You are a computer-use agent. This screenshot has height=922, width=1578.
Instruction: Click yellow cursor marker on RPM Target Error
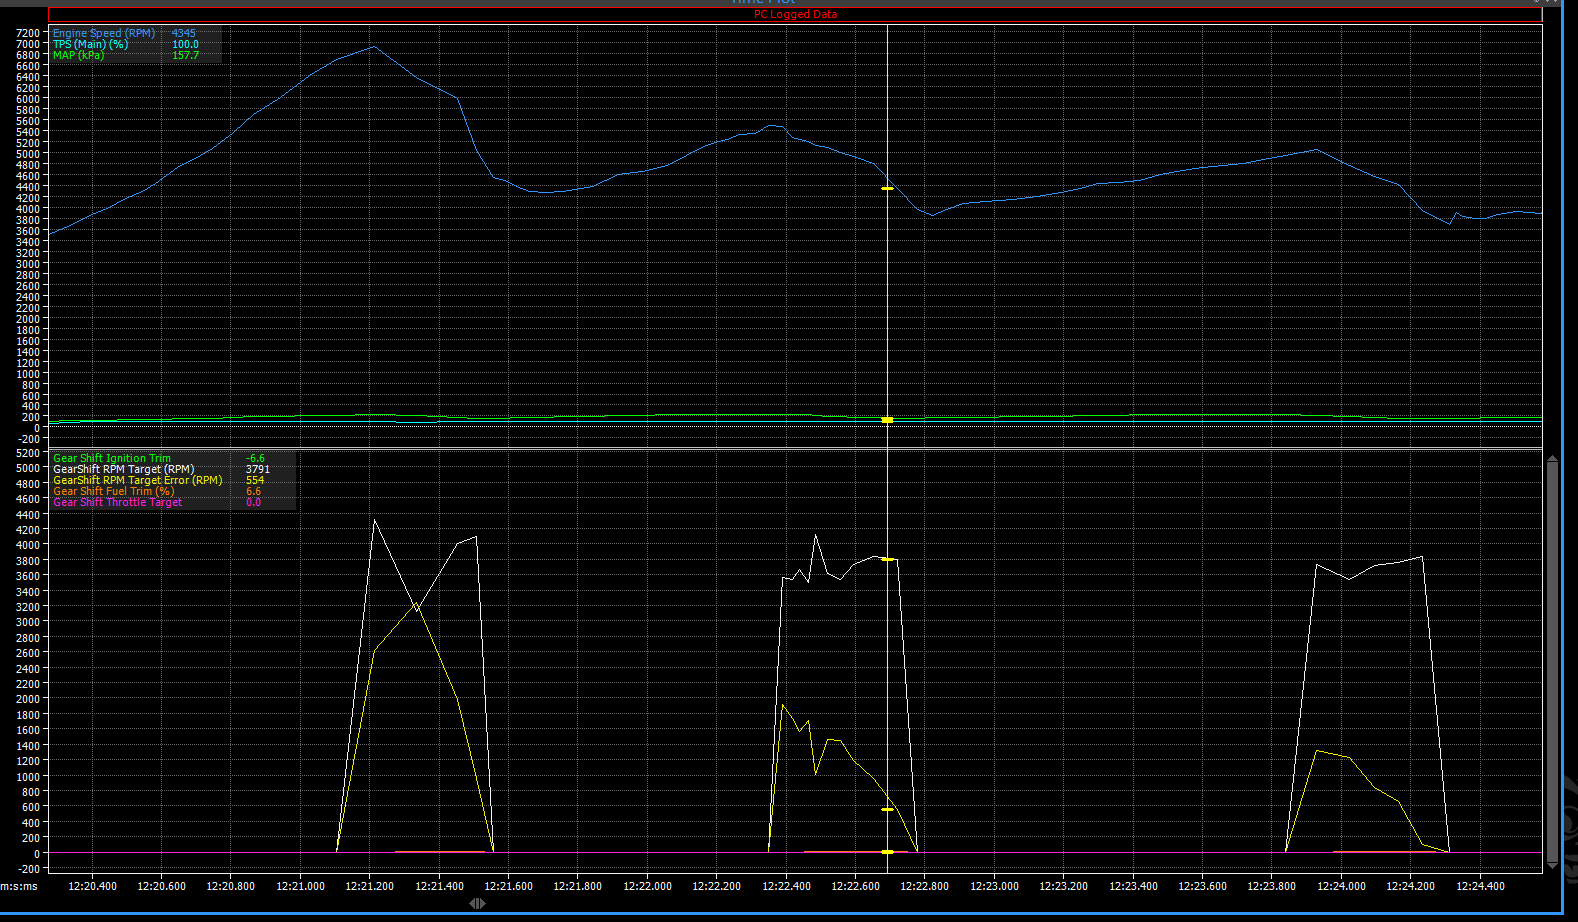coord(887,809)
